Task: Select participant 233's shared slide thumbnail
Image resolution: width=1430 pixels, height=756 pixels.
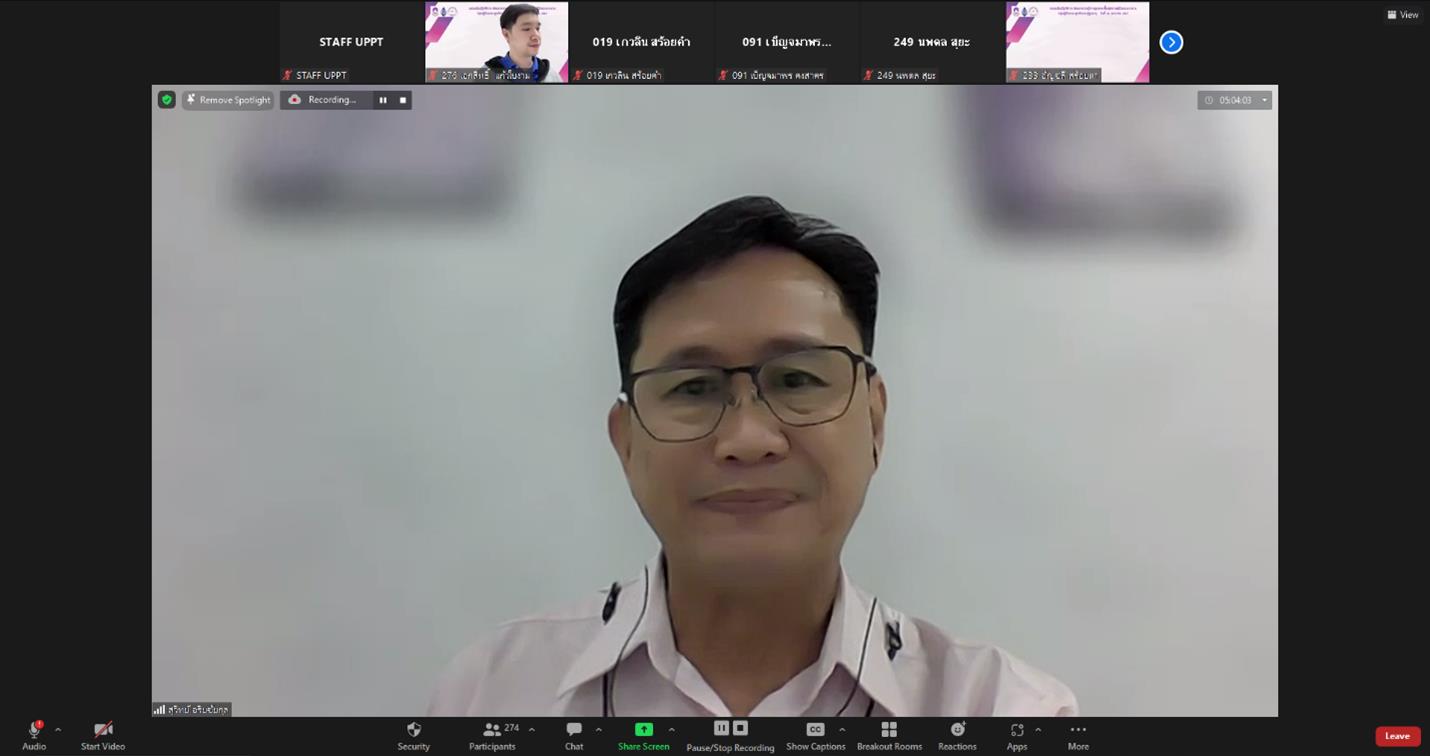Action: [x=1077, y=42]
